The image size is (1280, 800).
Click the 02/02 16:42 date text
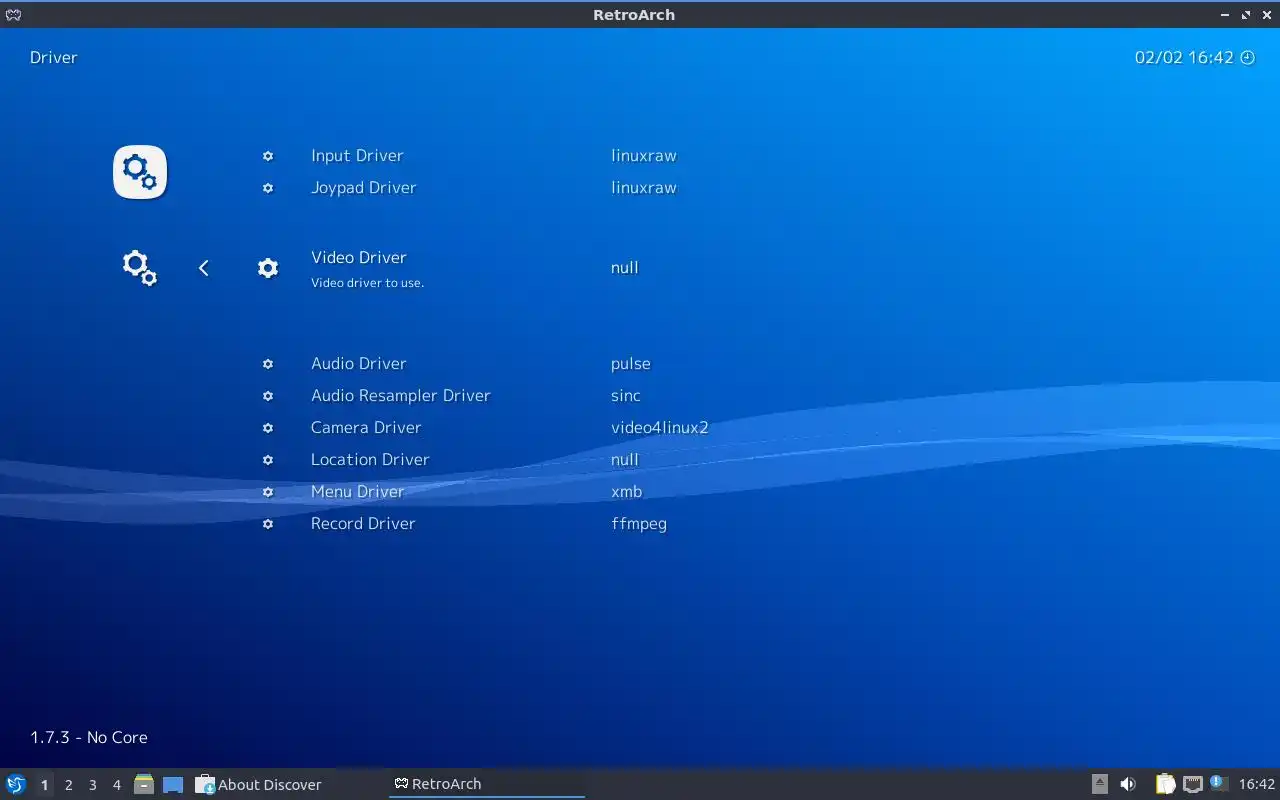pos(1184,58)
